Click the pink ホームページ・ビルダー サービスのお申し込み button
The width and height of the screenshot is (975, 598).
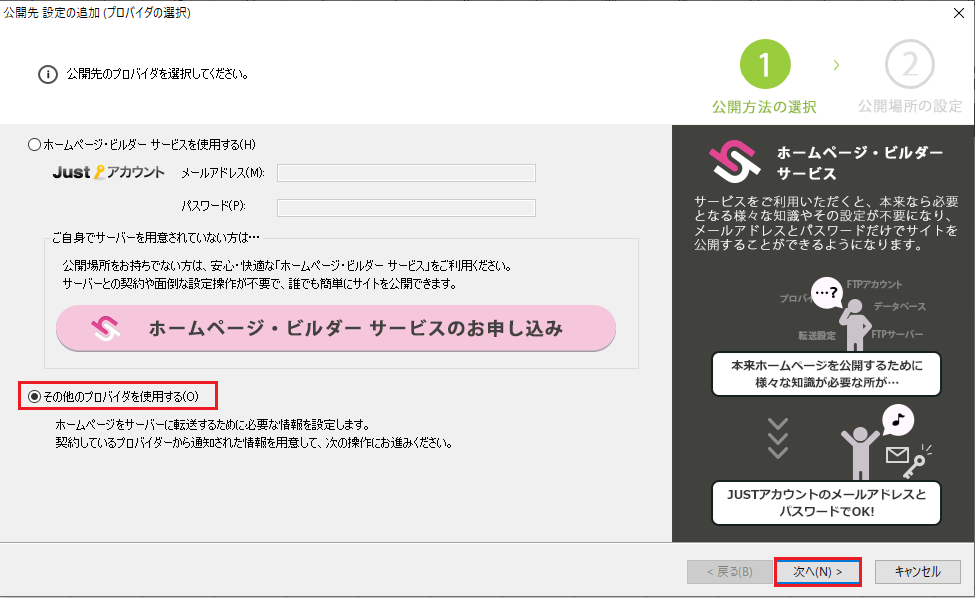click(336, 328)
